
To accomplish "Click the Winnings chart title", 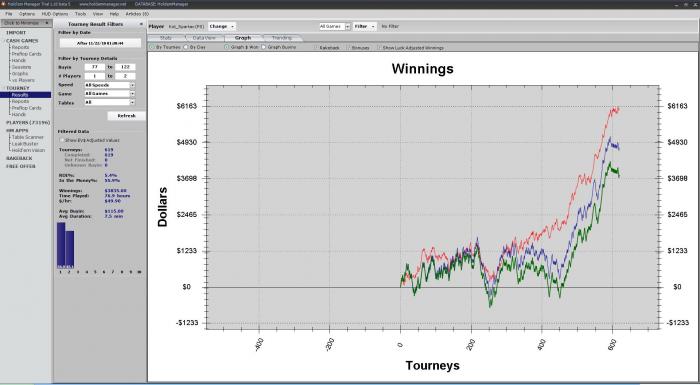I will coord(422,69).
